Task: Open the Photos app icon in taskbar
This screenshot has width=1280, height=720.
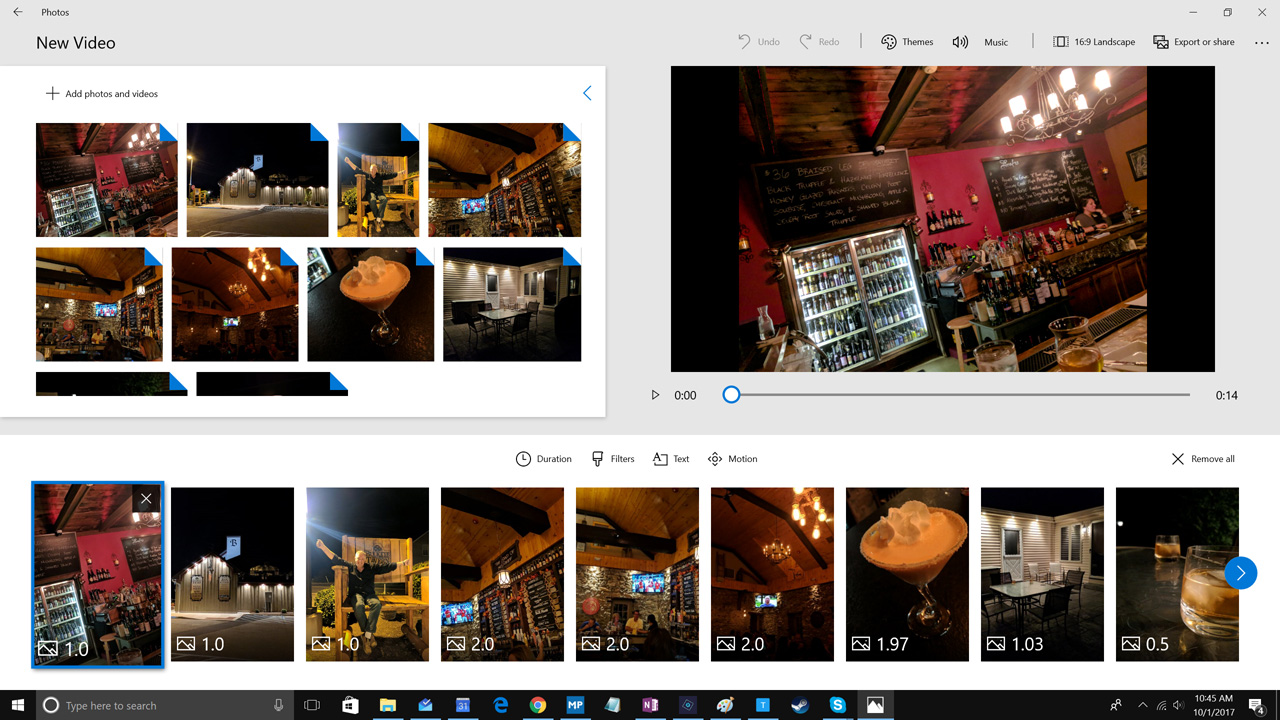Action: (875, 705)
